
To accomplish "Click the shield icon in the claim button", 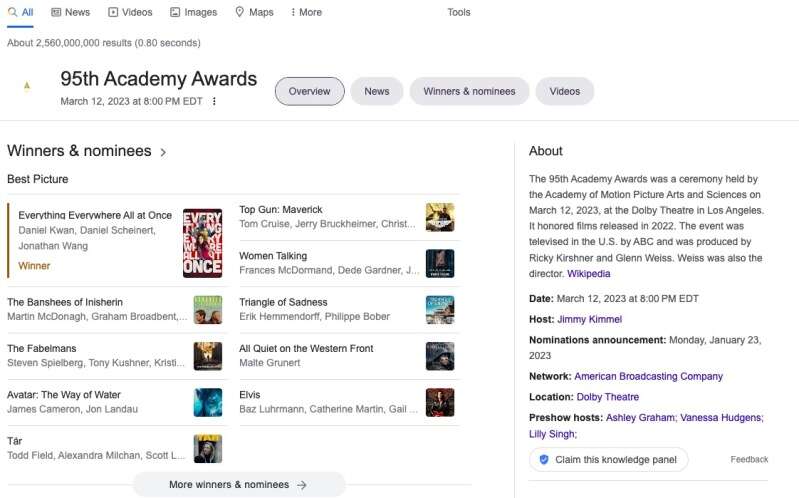I will point(544,460).
